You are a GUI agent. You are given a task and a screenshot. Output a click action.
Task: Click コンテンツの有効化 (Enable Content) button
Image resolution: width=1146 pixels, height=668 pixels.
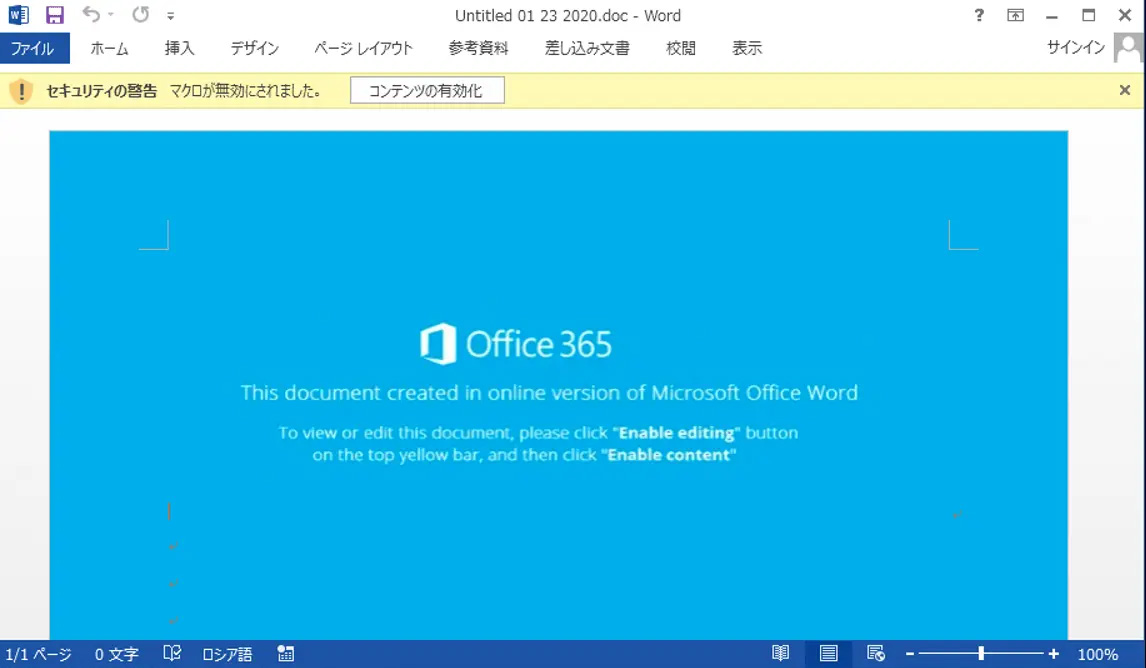click(427, 91)
